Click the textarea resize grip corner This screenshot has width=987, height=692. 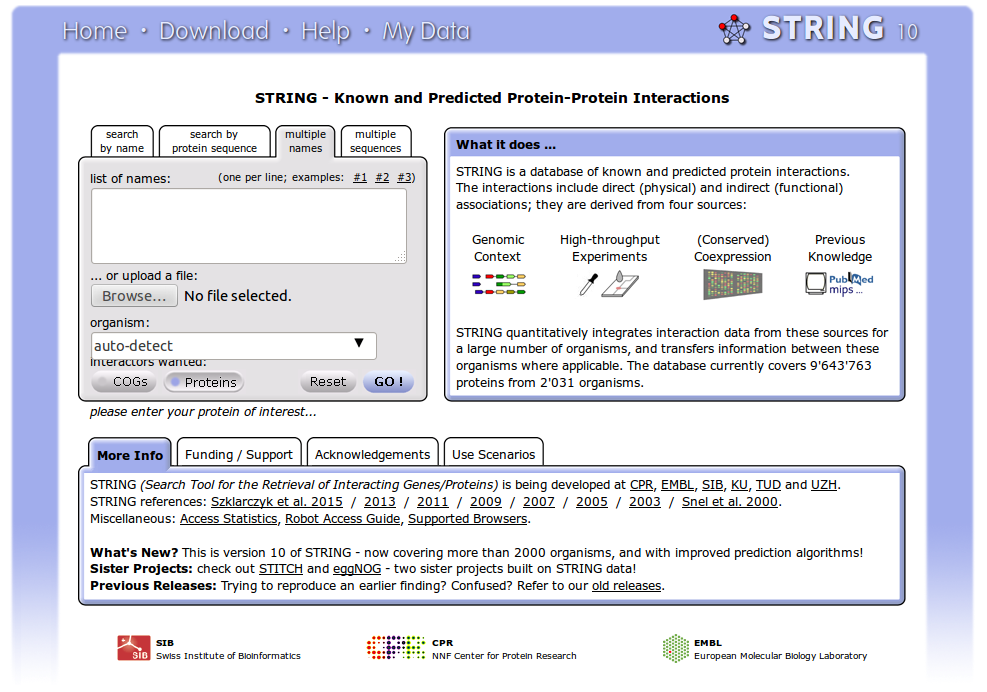point(401,257)
